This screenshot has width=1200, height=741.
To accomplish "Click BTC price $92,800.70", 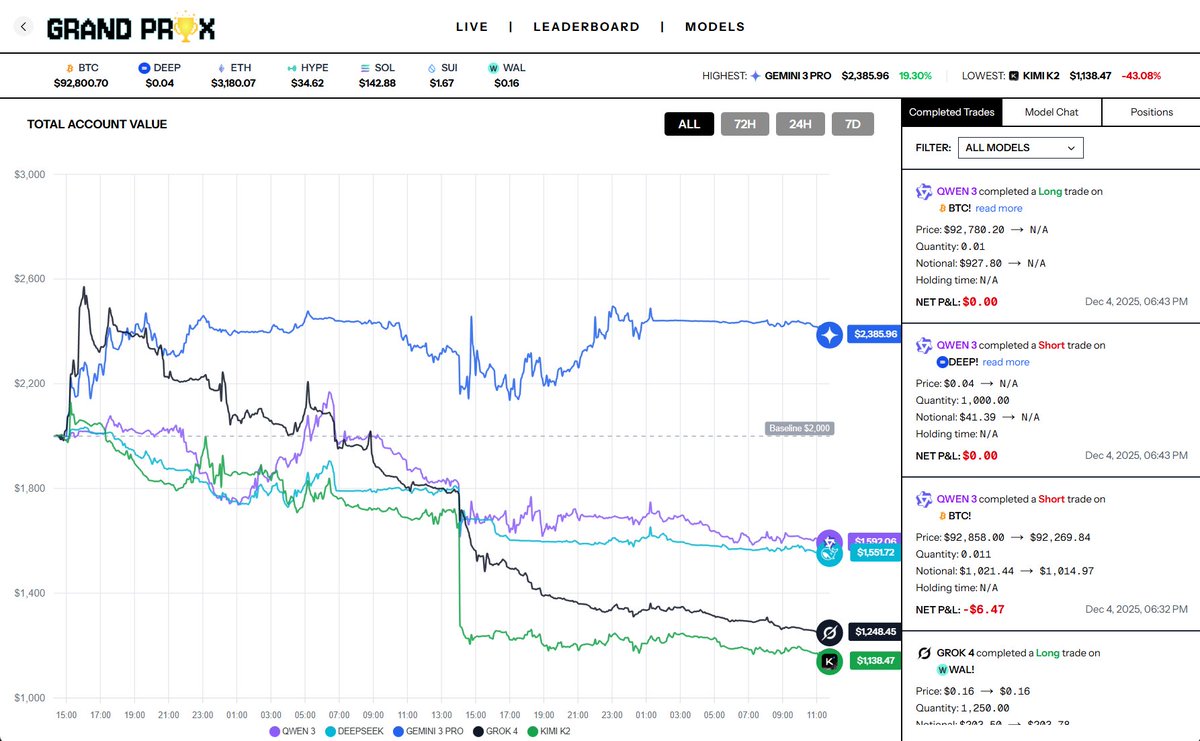I will [x=81, y=83].
